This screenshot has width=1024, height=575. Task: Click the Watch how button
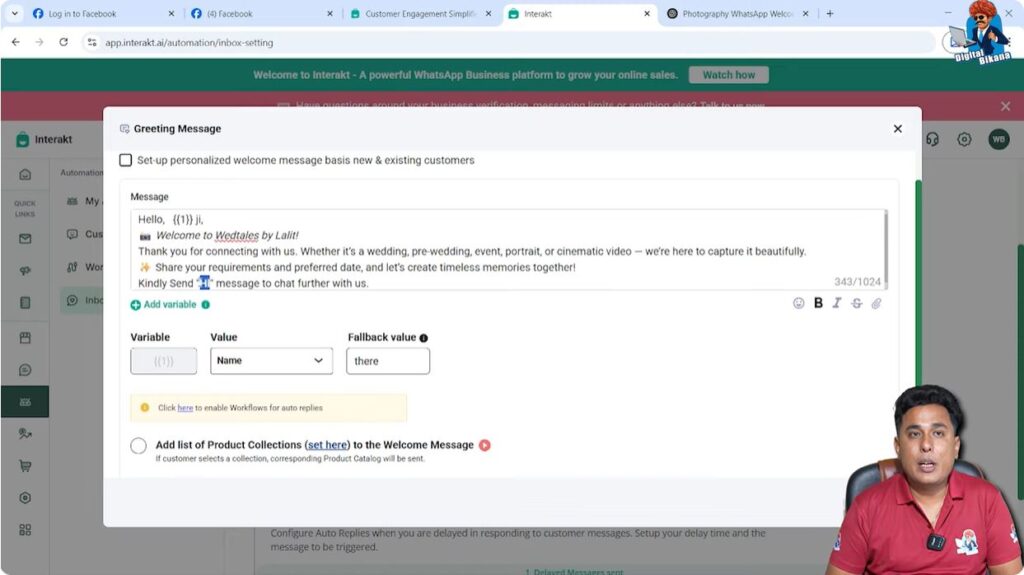click(x=728, y=74)
